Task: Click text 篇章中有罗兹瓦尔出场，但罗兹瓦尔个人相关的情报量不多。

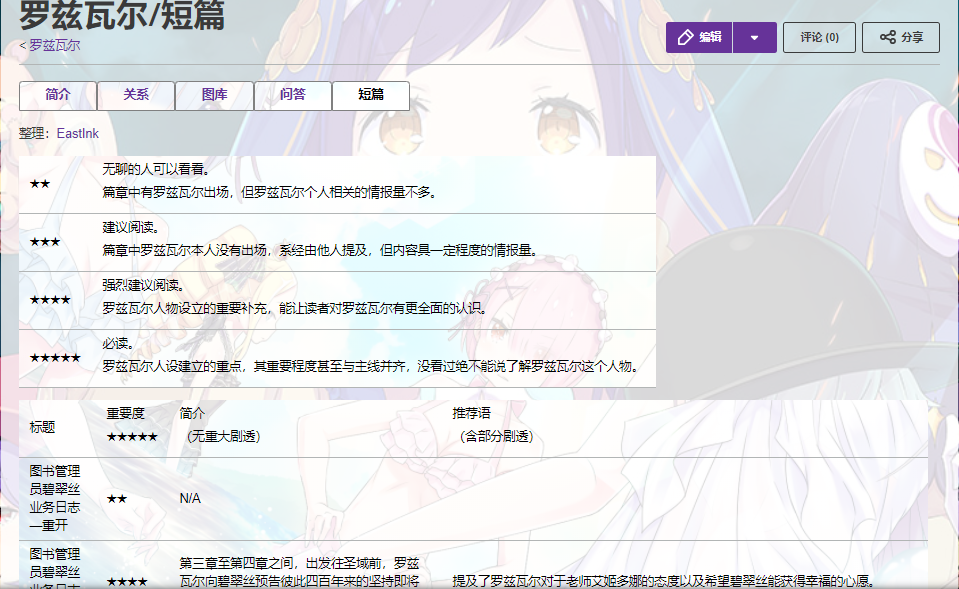Action: 269,193
